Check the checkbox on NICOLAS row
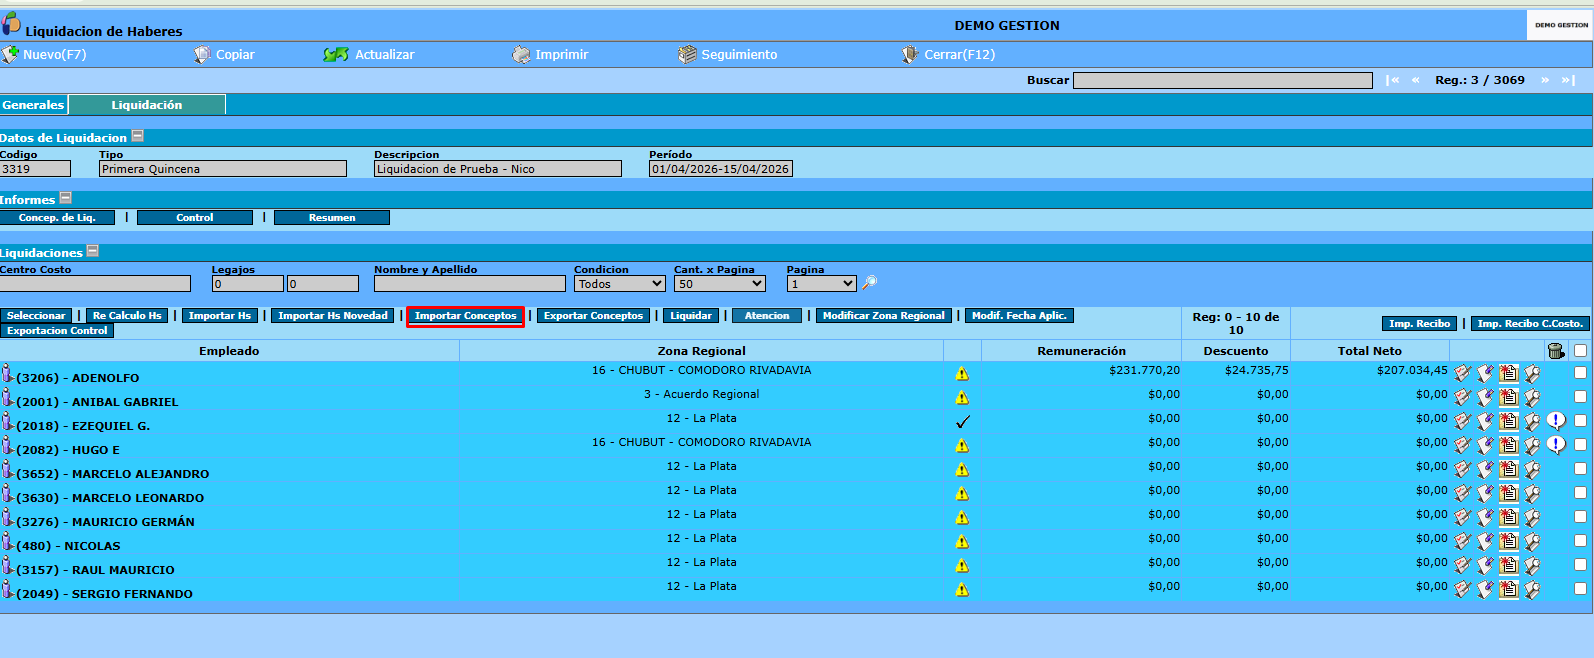The image size is (1594, 658). (1580, 540)
